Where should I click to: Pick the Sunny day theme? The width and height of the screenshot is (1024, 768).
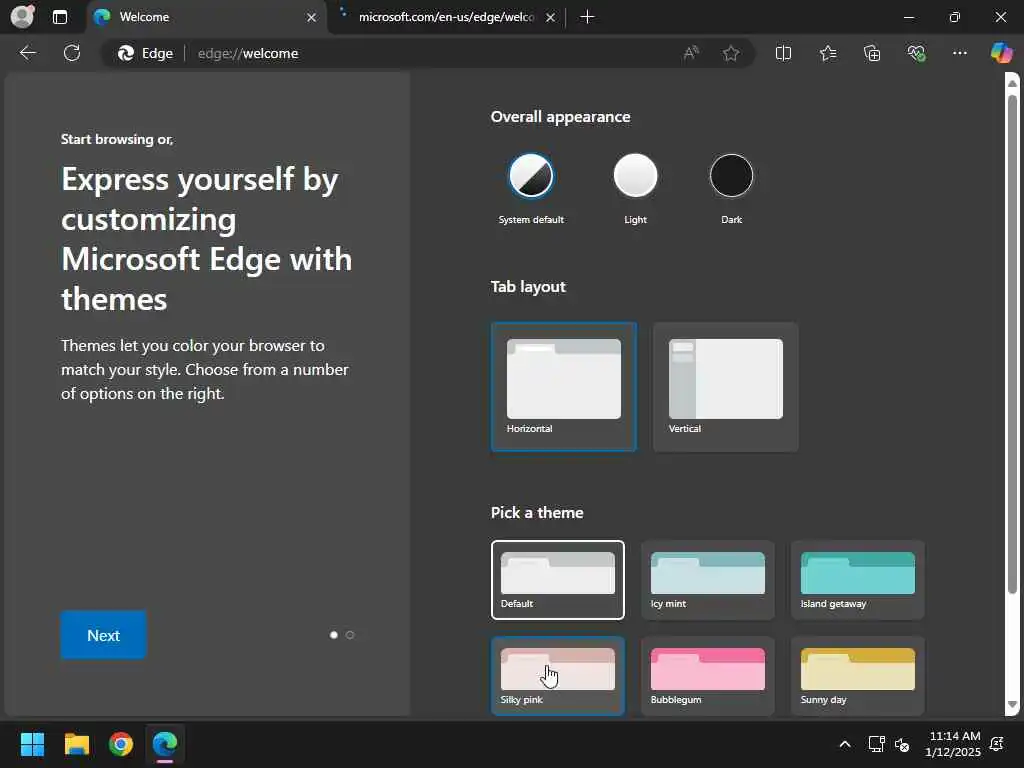(x=857, y=676)
